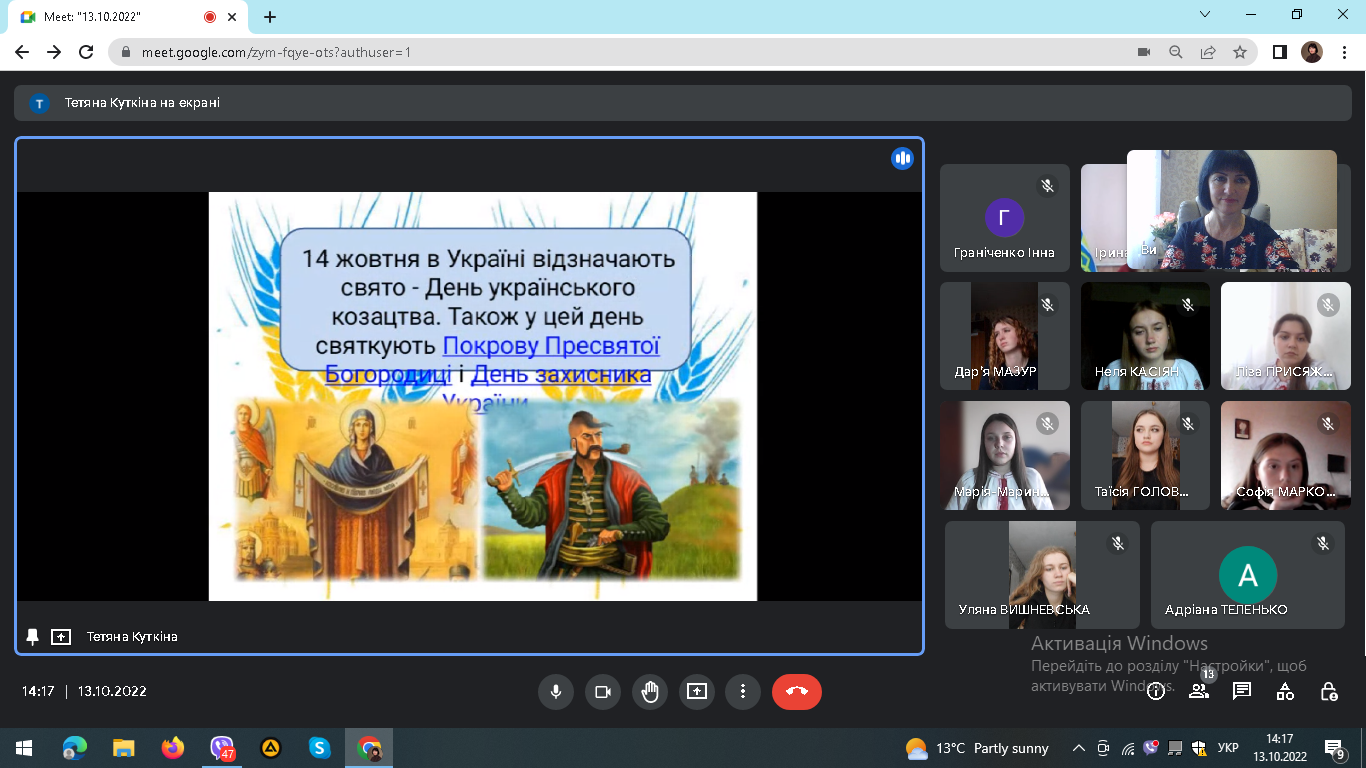Open the host controls lock icon

click(1328, 691)
